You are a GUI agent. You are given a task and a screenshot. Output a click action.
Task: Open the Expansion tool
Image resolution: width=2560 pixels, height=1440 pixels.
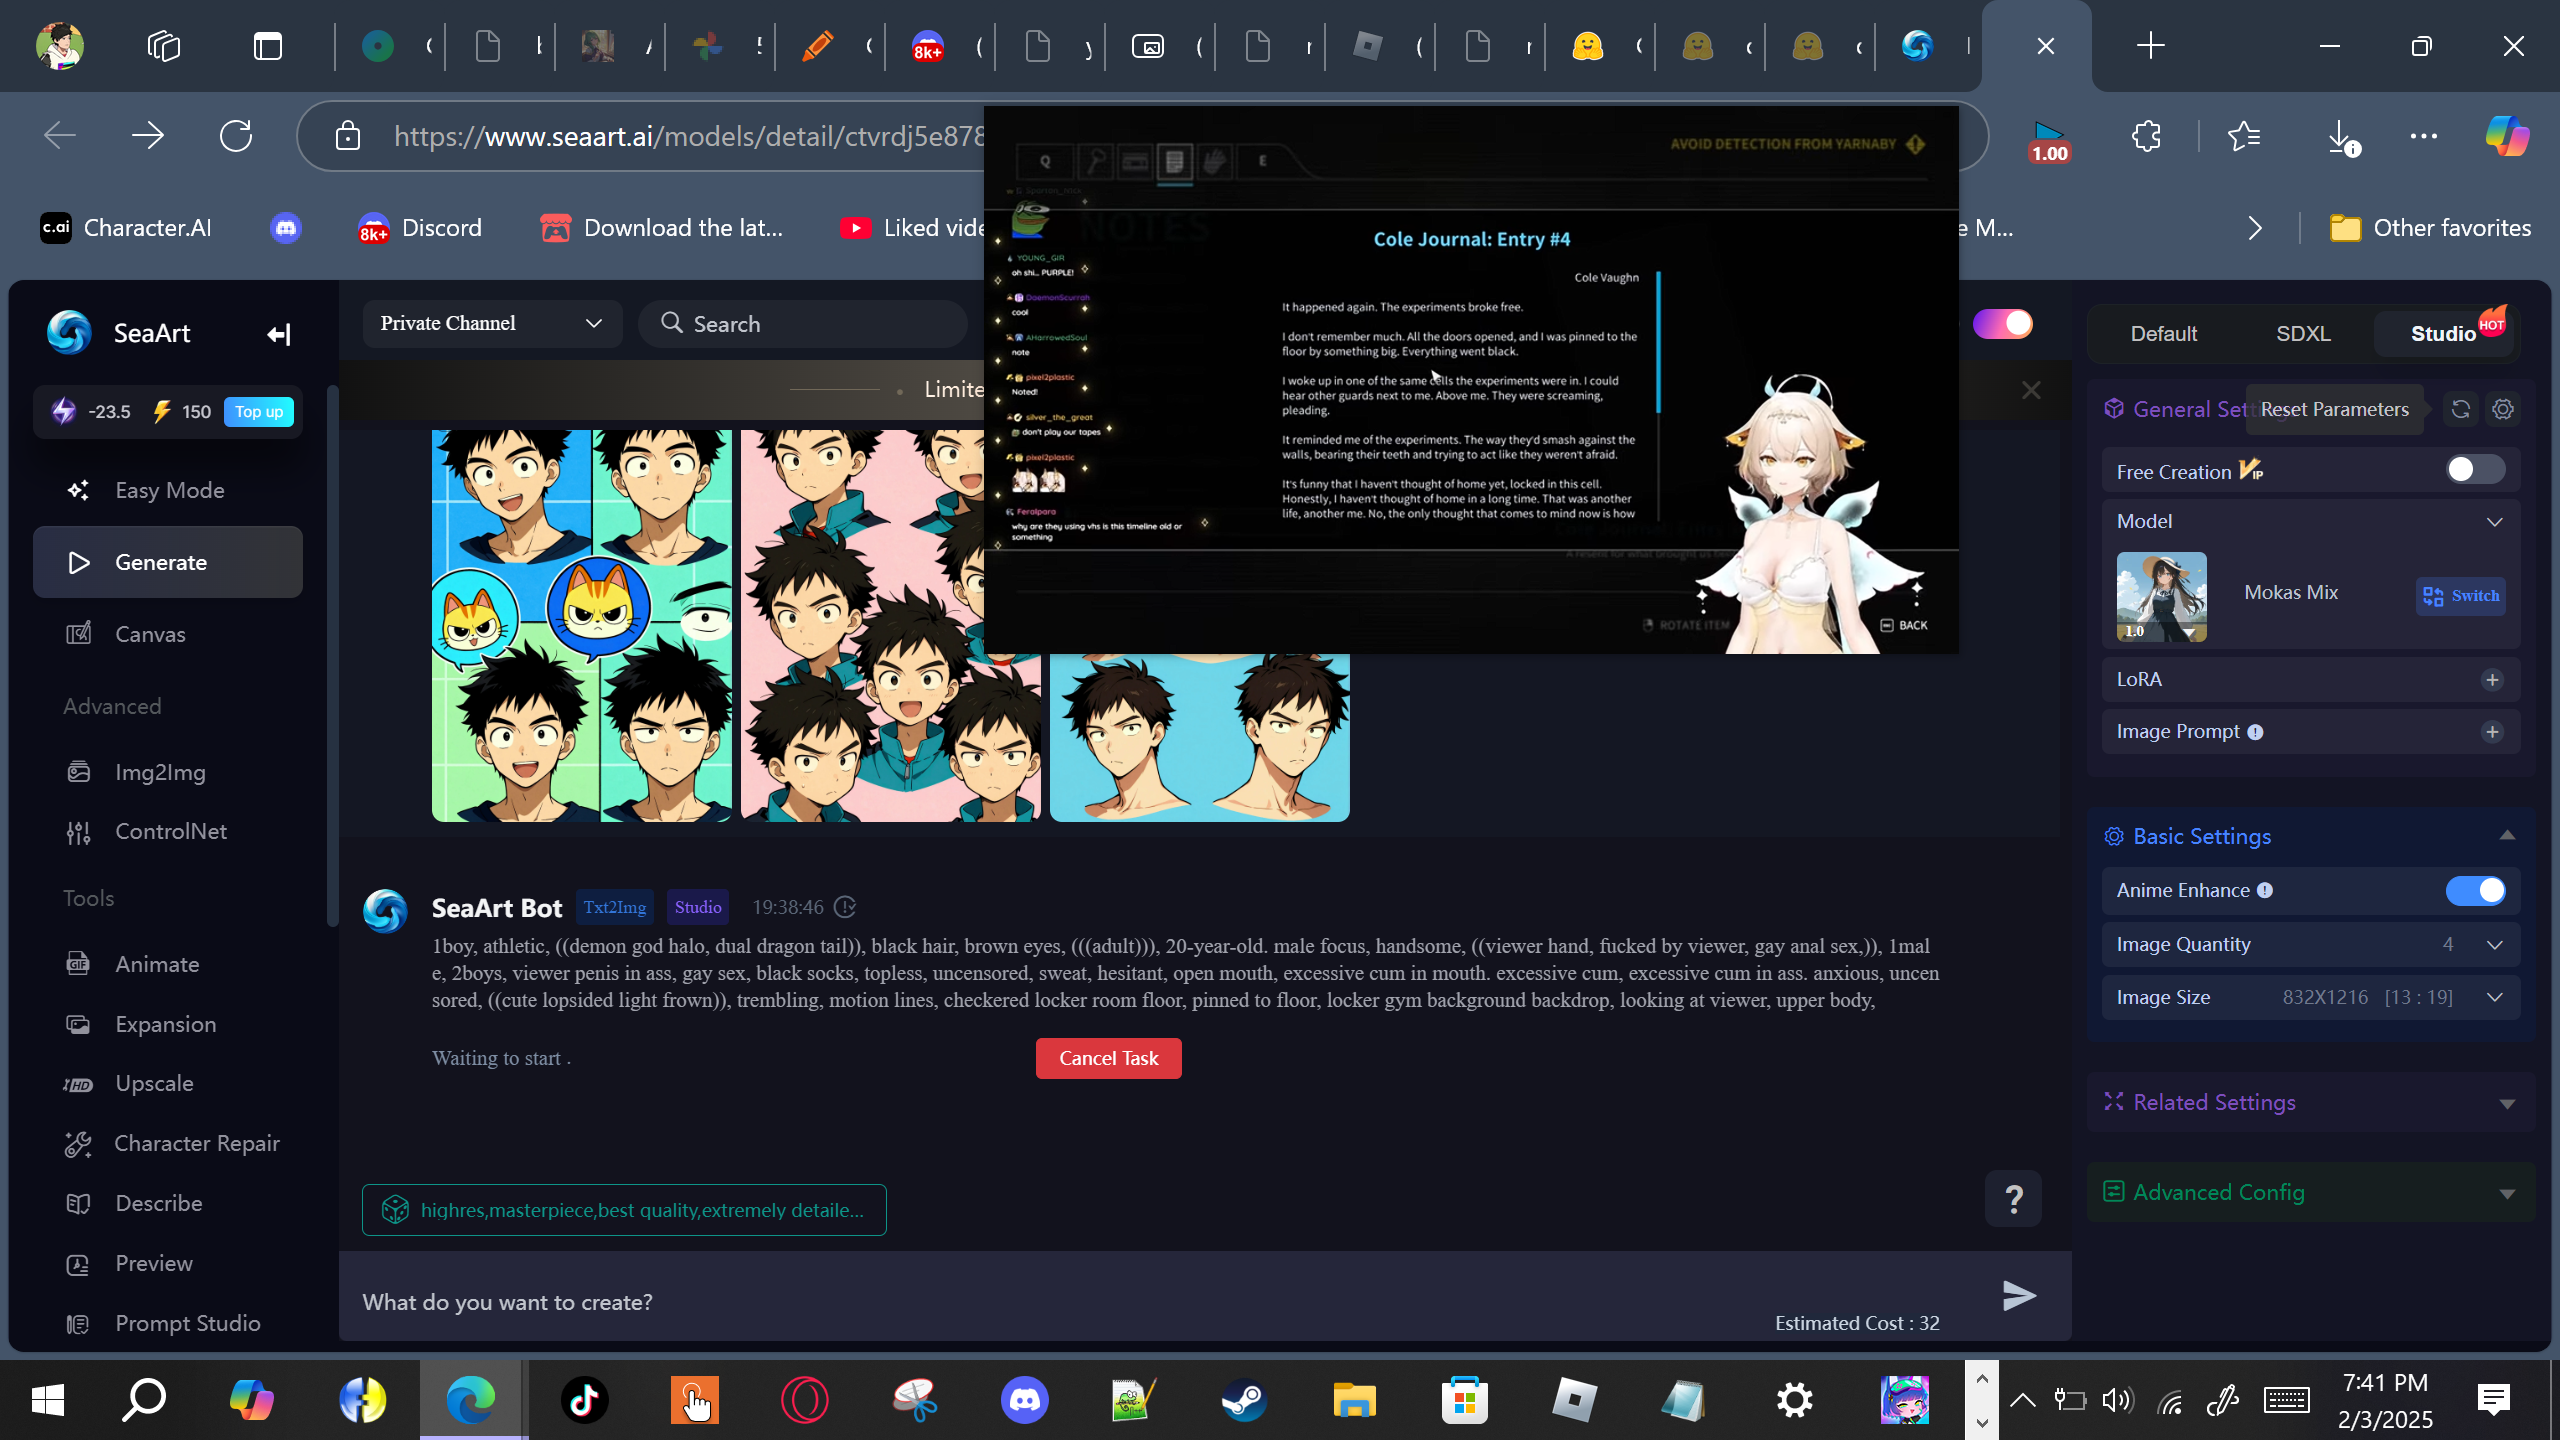168,1024
